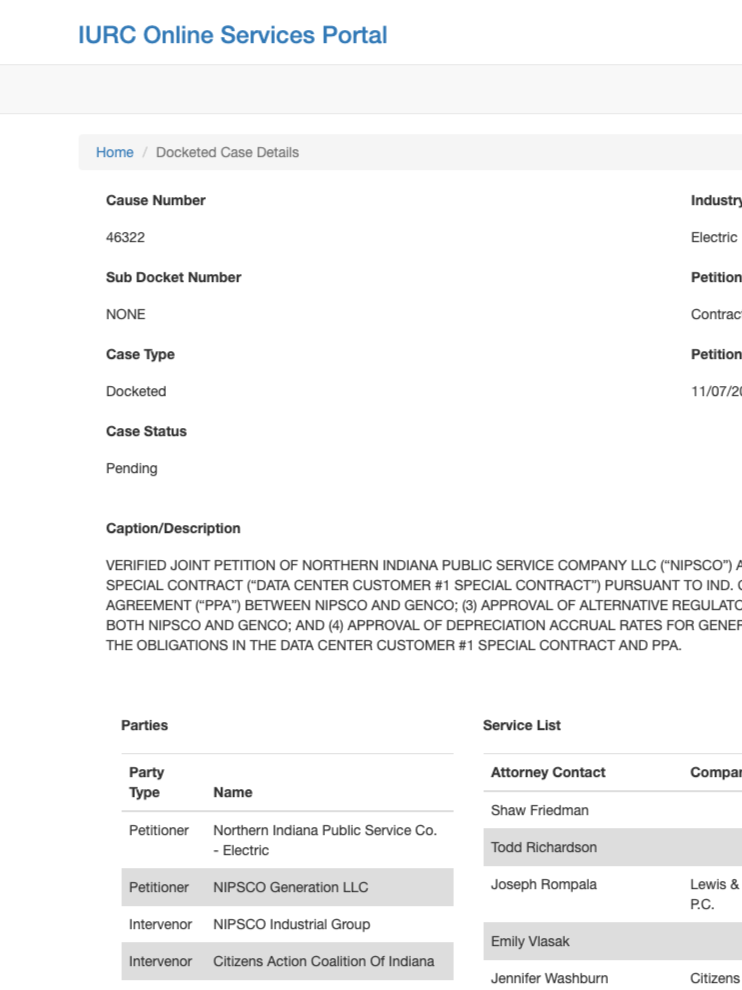Select attorney Joseph Rompala in Service List
The height and width of the screenshot is (990, 742).
[544, 885]
